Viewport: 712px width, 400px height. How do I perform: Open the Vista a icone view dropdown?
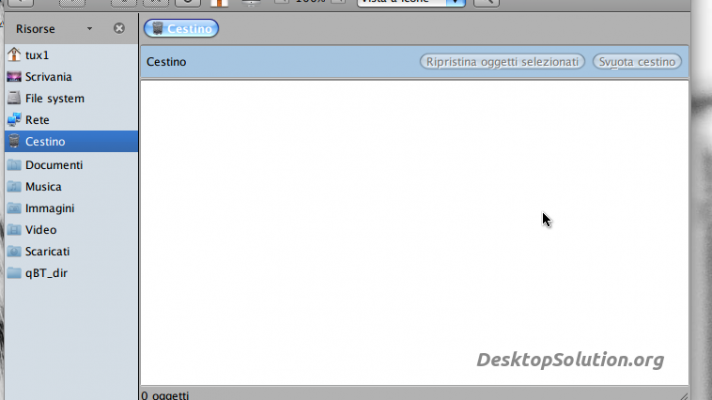[411, 2]
